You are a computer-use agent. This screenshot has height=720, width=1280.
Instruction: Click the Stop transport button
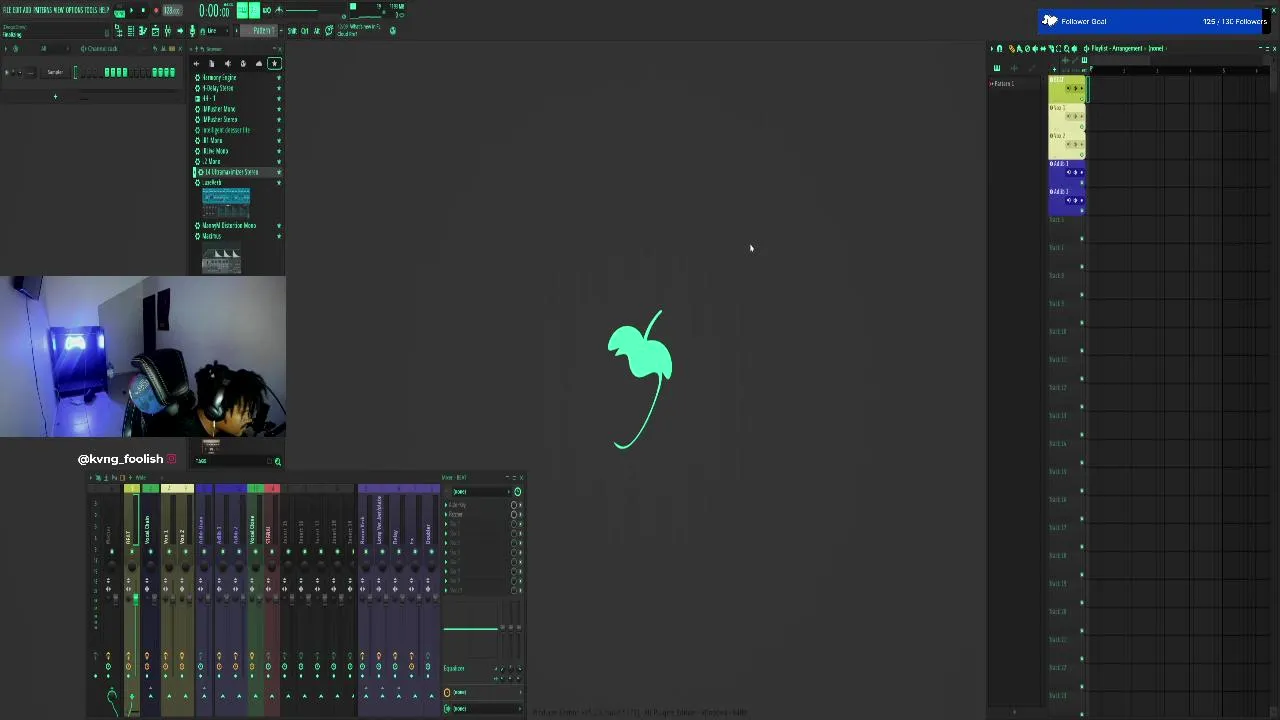coord(143,10)
